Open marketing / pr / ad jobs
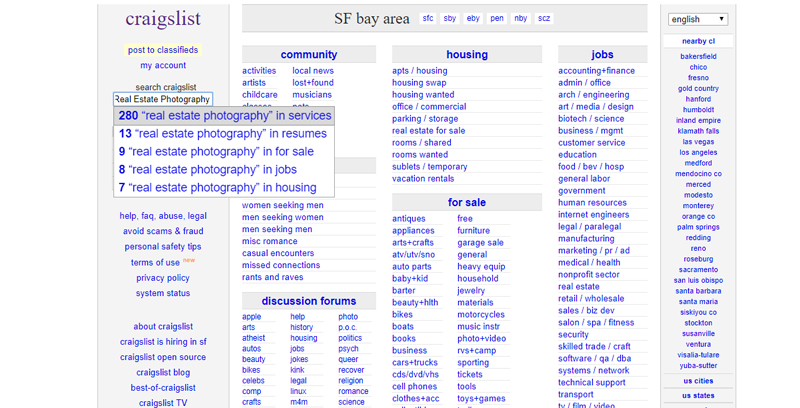This screenshot has width=800, height=408. pyautogui.click(x=594, y=250)
